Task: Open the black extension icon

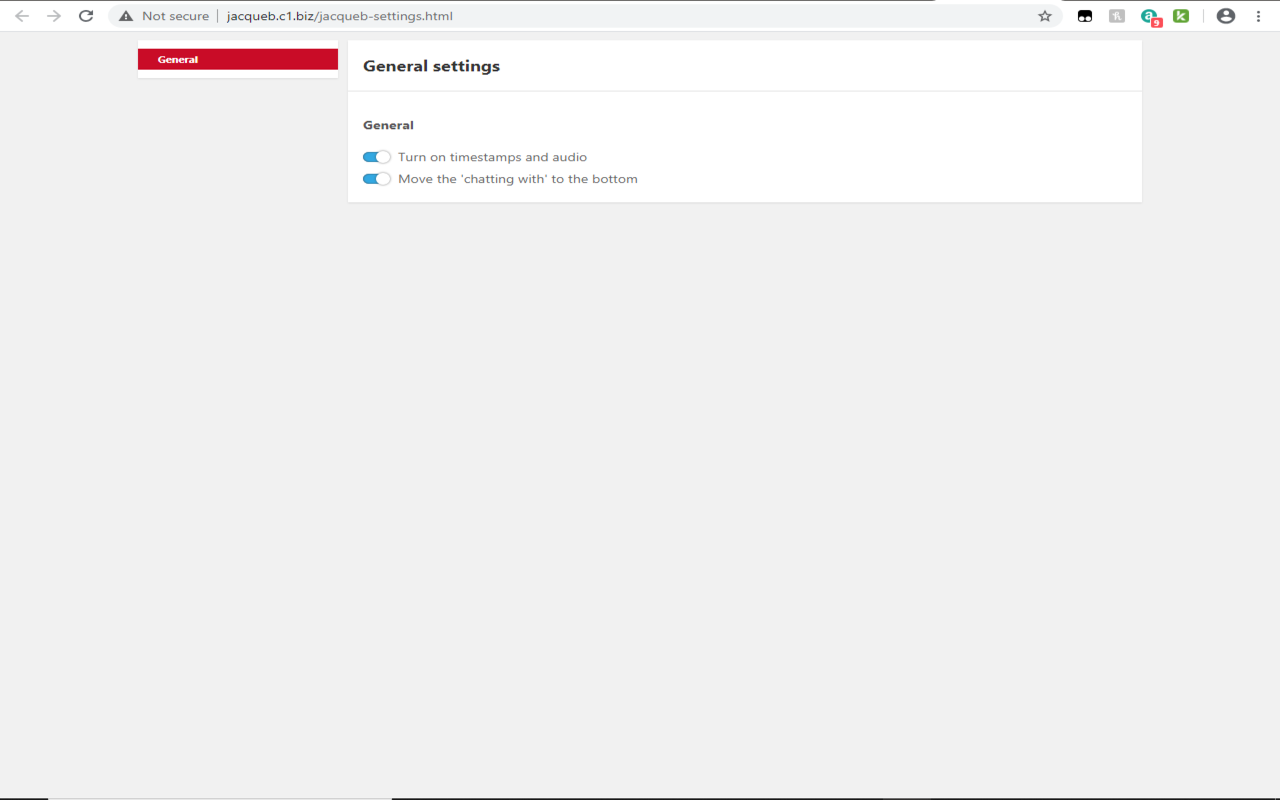Action: pos(1085,16)
